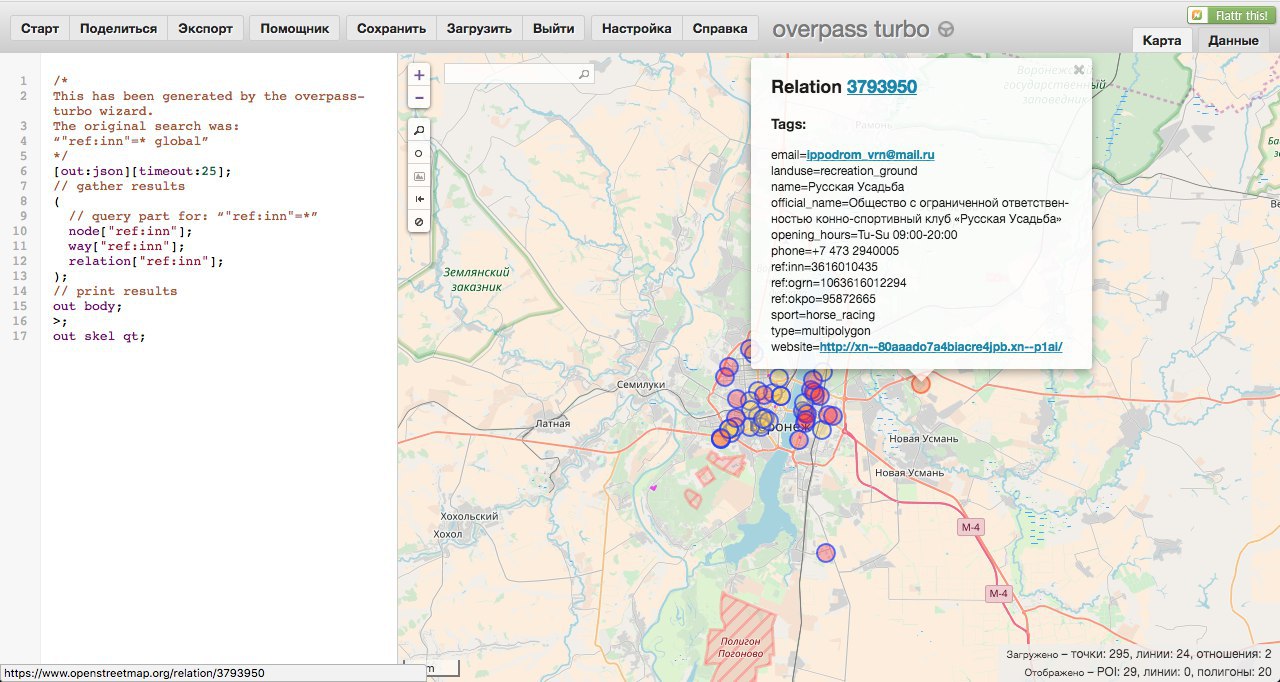1280x682 pixels.
Task: Click the orange marker under the popup tip
Action: pos(921,383)
